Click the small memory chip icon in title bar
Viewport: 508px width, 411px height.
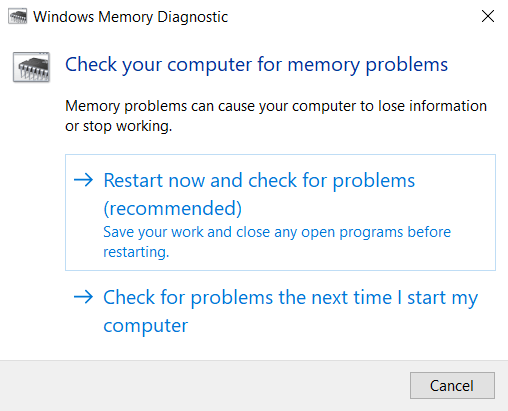coord(18,17)
